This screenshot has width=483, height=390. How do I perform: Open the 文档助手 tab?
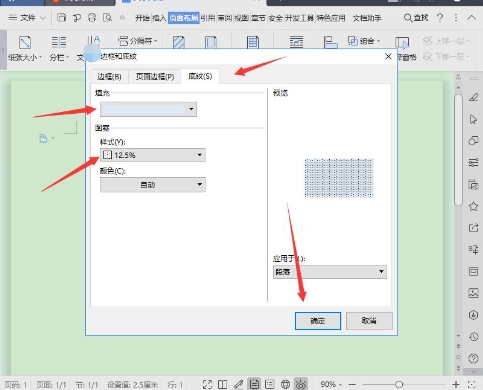(367, 18)
